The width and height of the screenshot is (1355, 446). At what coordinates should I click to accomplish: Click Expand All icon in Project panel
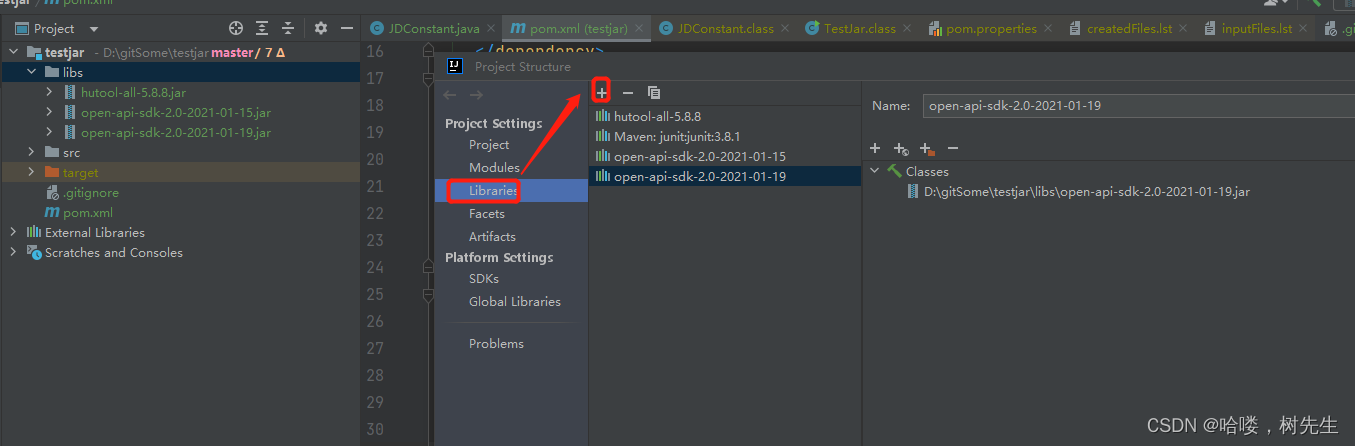click(262, 29)
